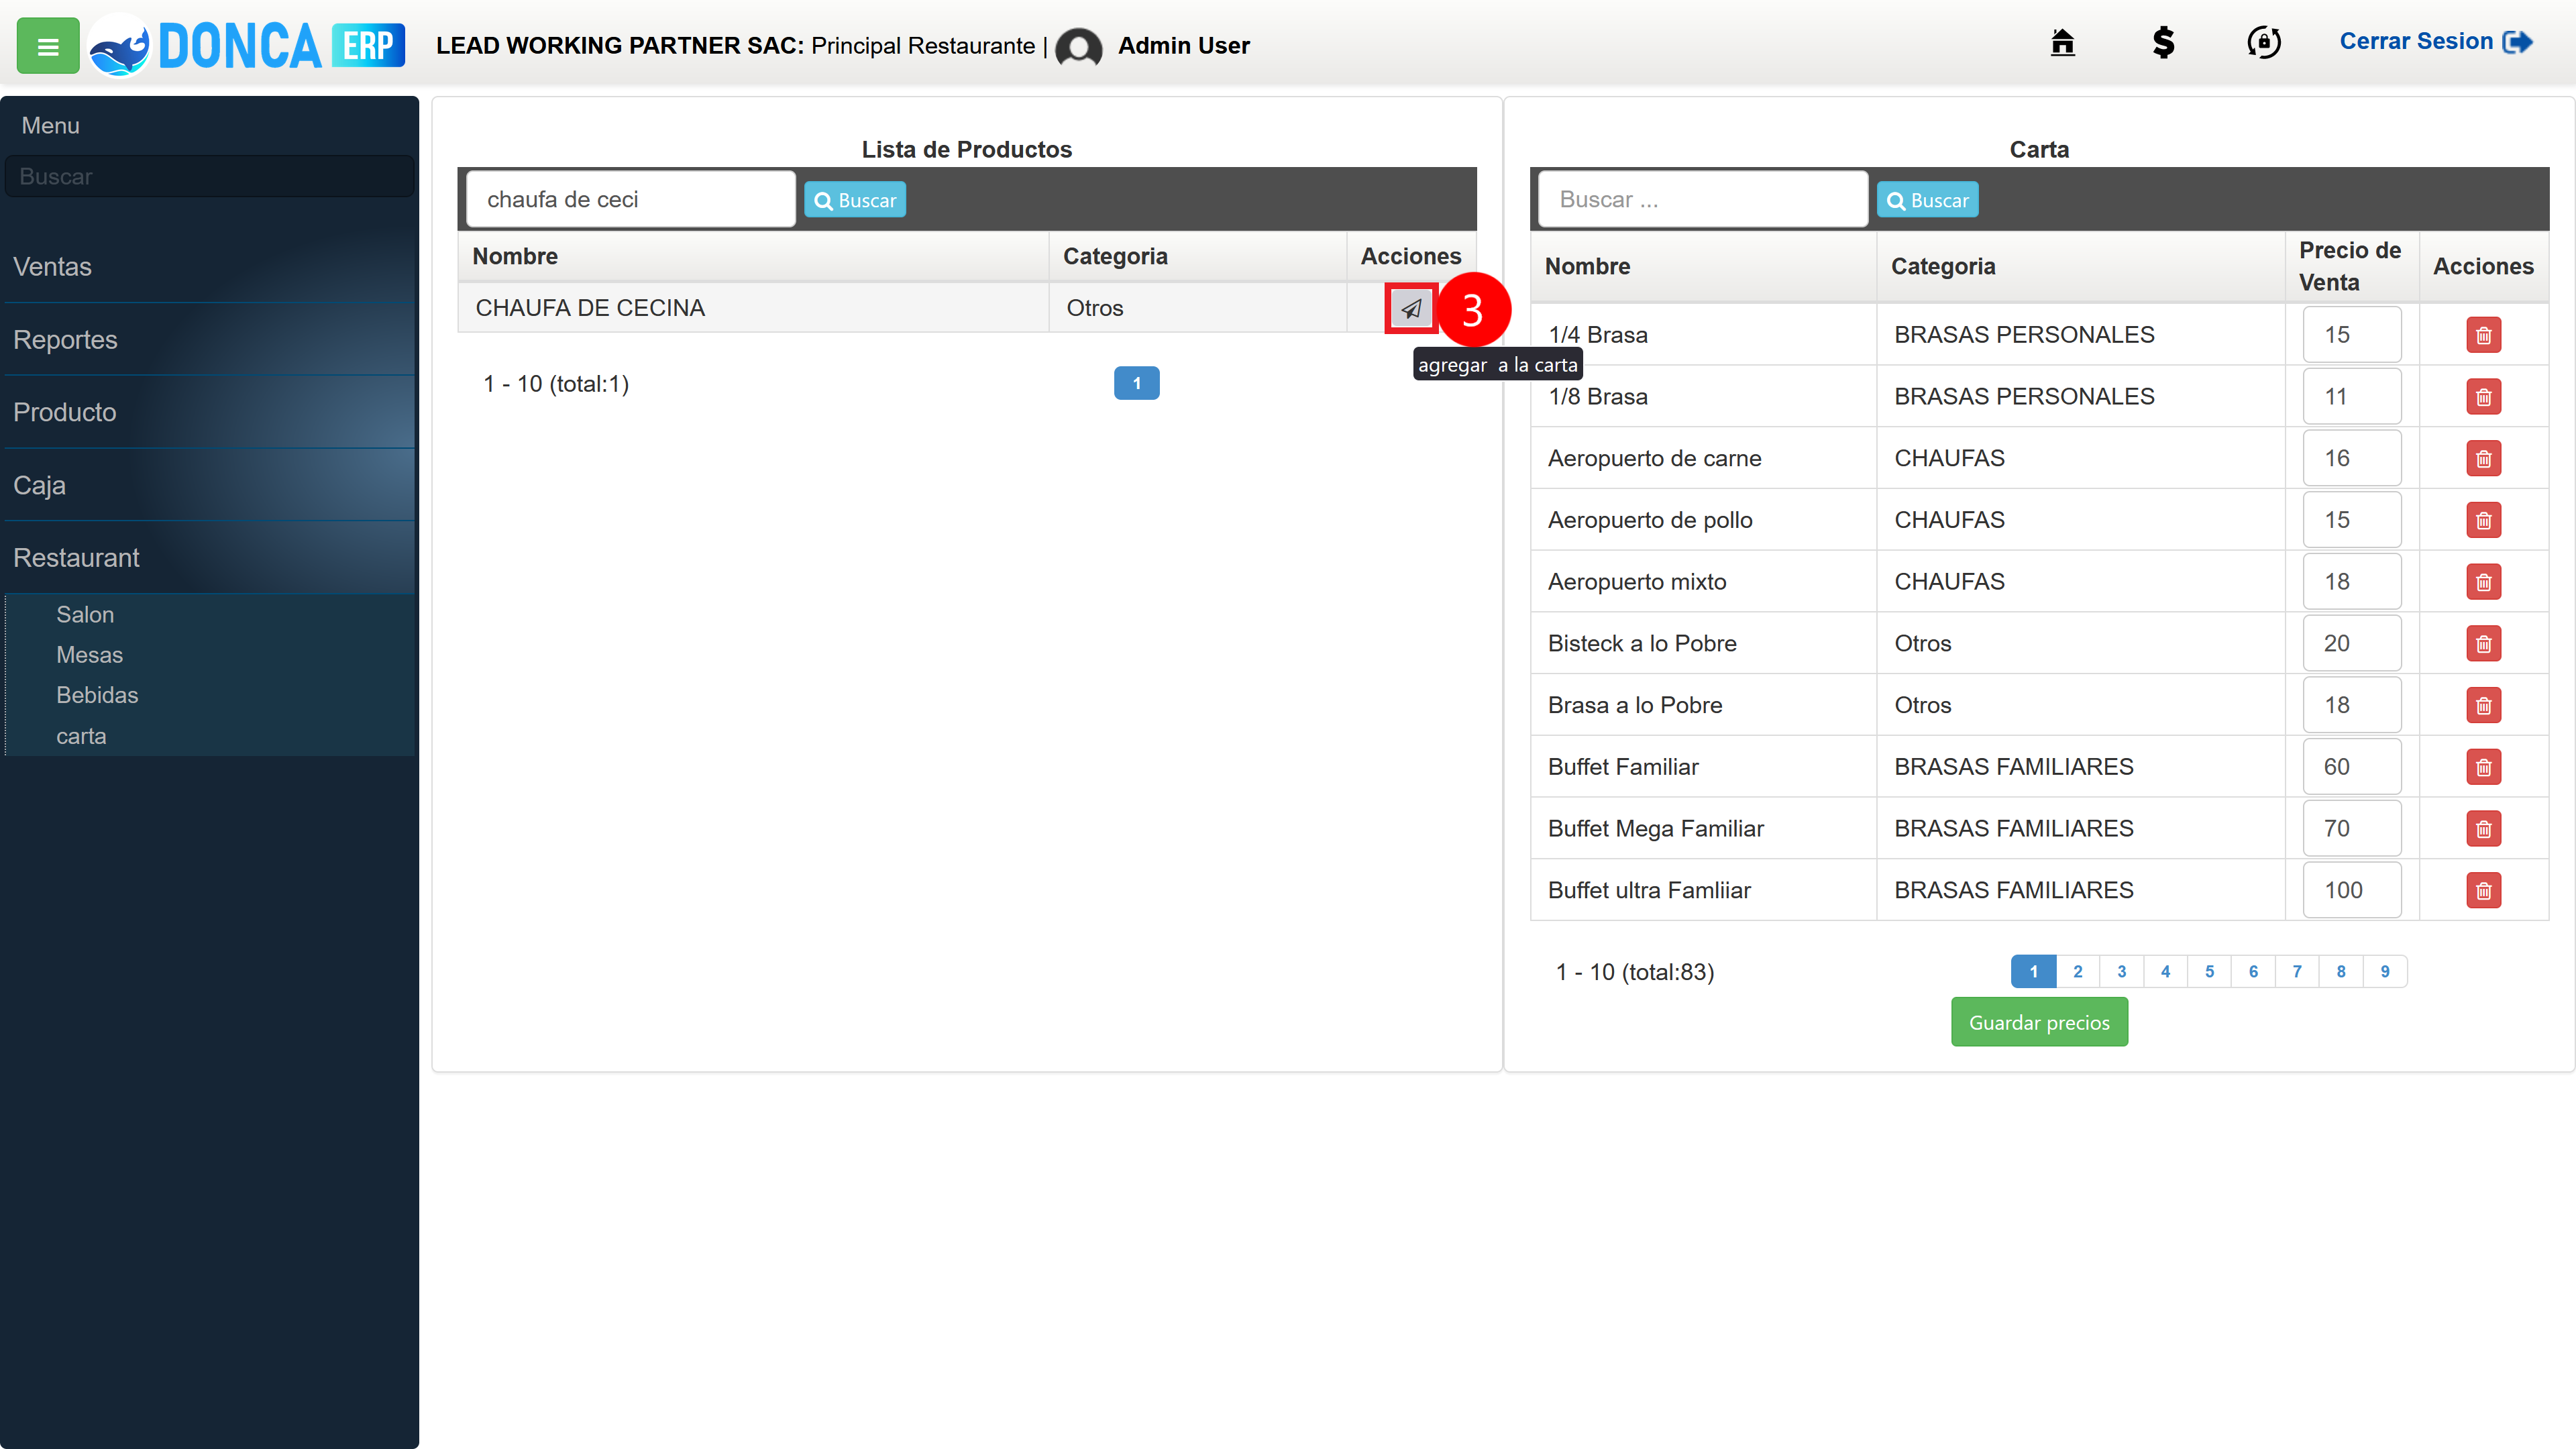2576x1449 pixels.
Task: Toggle the green hamburger menu button
Action: tap(47, 46)
